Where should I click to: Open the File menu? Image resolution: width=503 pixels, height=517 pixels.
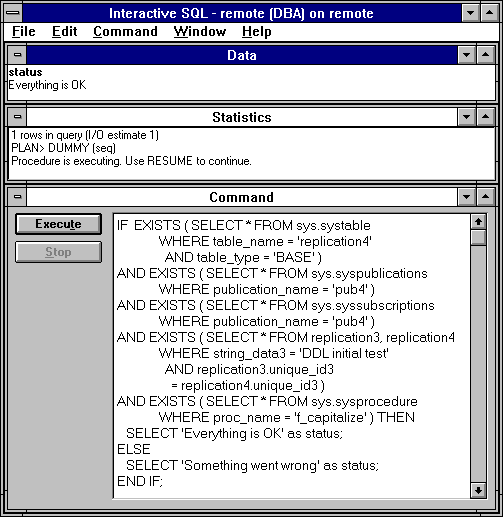pyautogui.click(x=24, y=32)
